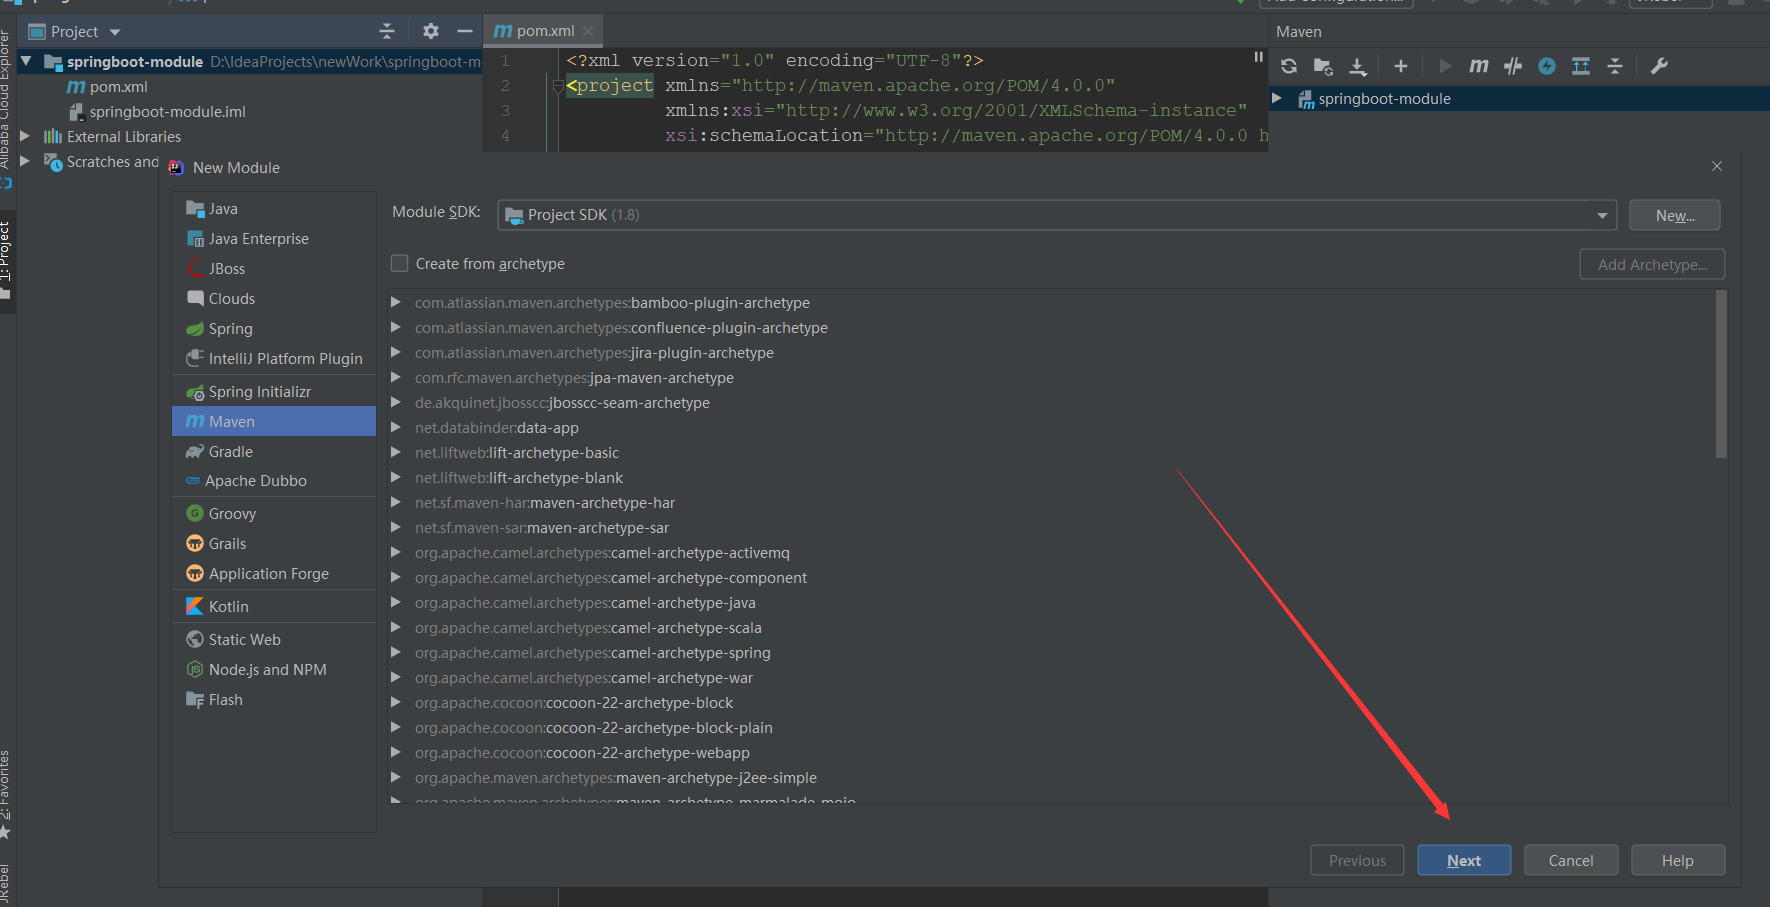Hide the Project panel with minus icon
Screen dimensions: 1770x907
[x=464, y=31]
